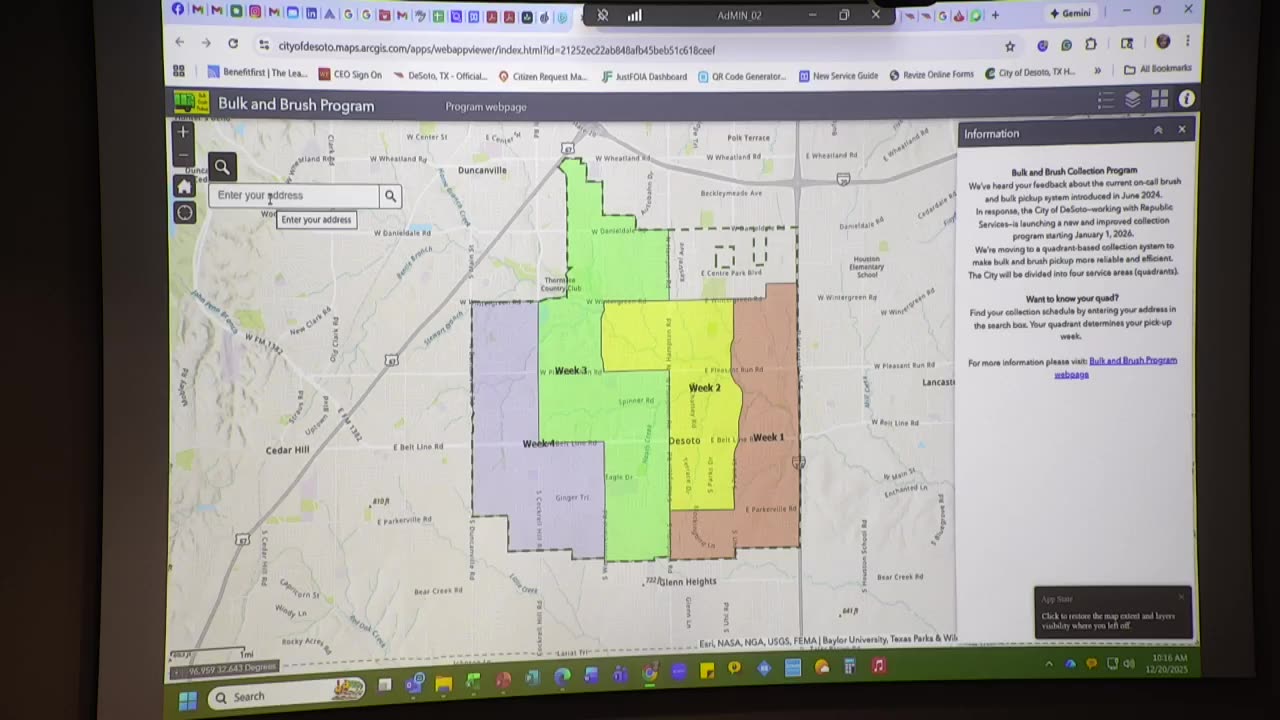1280x720 pixels.
Task: Dismiss the App State restore notification
Action: [x=1181, y=597]
